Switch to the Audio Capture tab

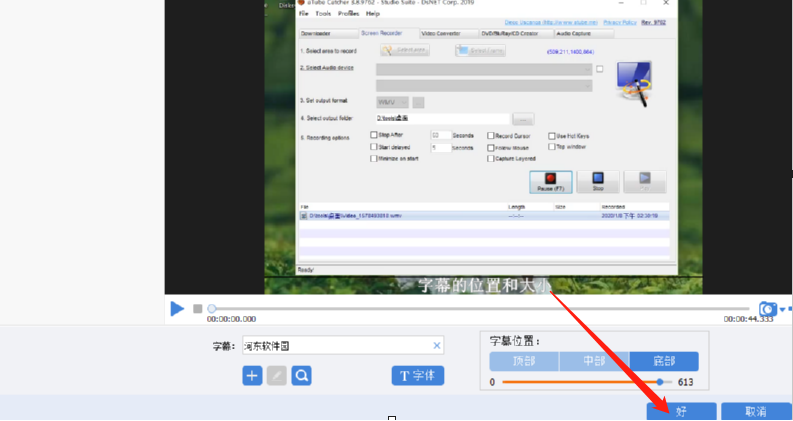click(584, 33)
